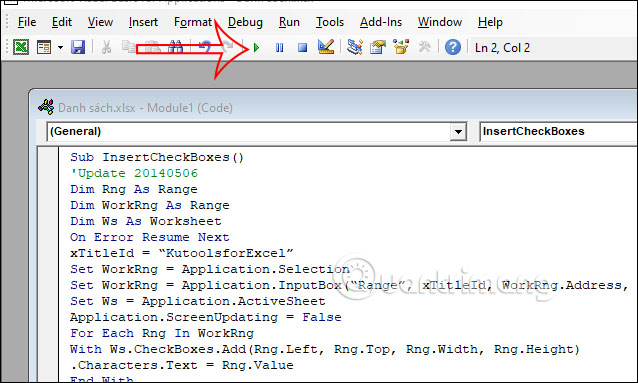Toggle Design Mode icon

point(326,47)
